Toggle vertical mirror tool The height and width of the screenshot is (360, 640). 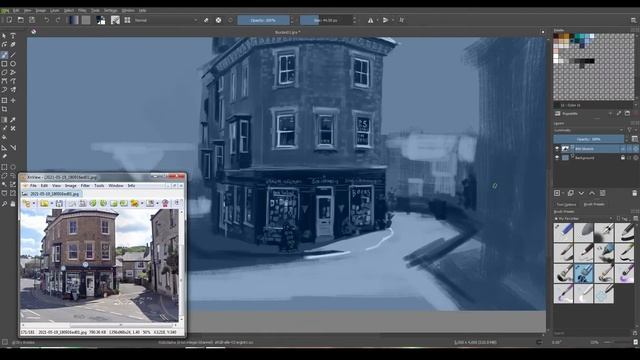coord(385,20)
